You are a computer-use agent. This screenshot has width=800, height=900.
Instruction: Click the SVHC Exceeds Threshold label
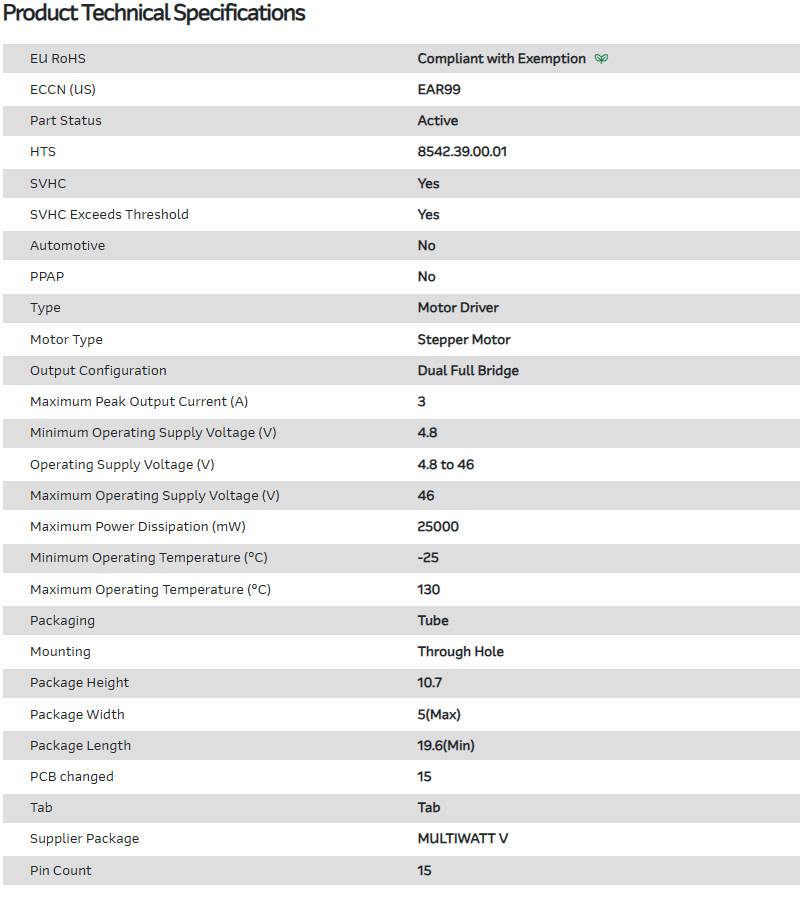pyautogui.click(x=109, y=215)
